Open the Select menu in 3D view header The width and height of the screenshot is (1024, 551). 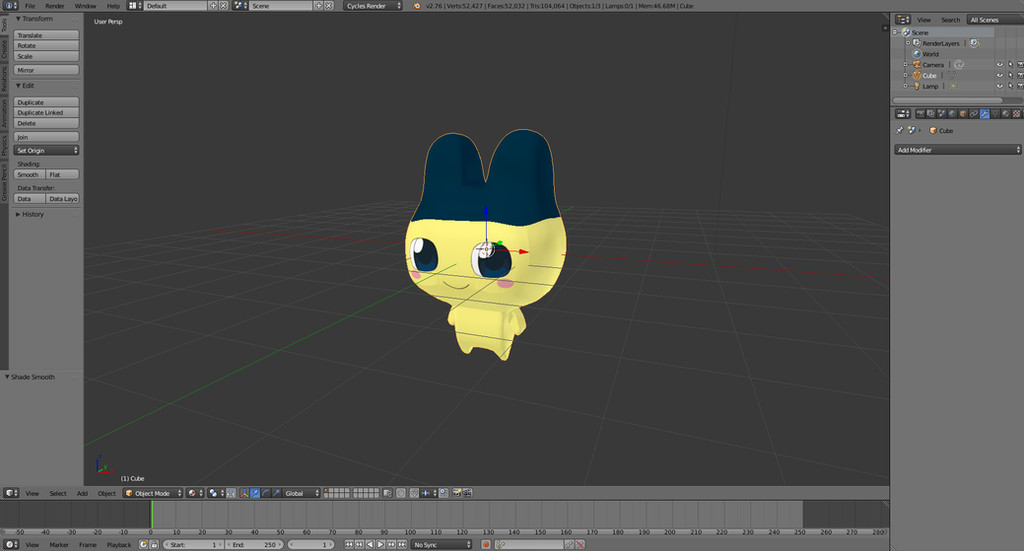coord(58,493)
